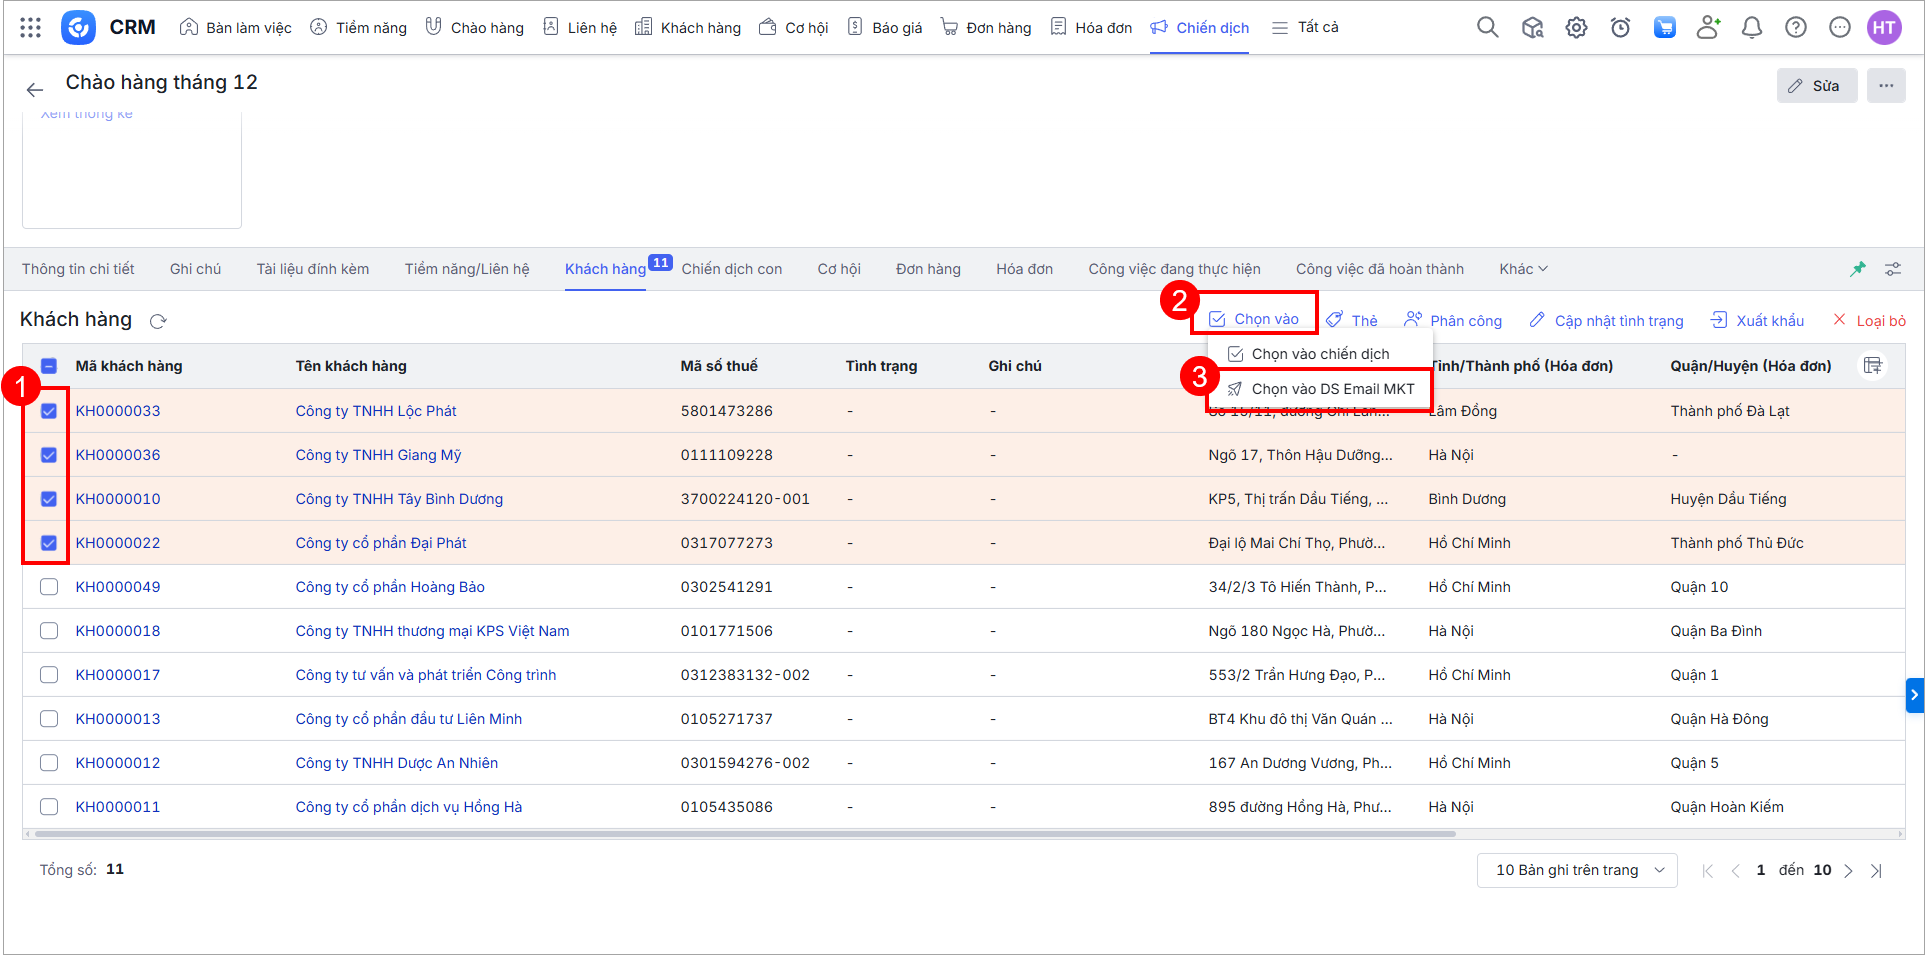Open the help question mark icon

coord(1795,27)
